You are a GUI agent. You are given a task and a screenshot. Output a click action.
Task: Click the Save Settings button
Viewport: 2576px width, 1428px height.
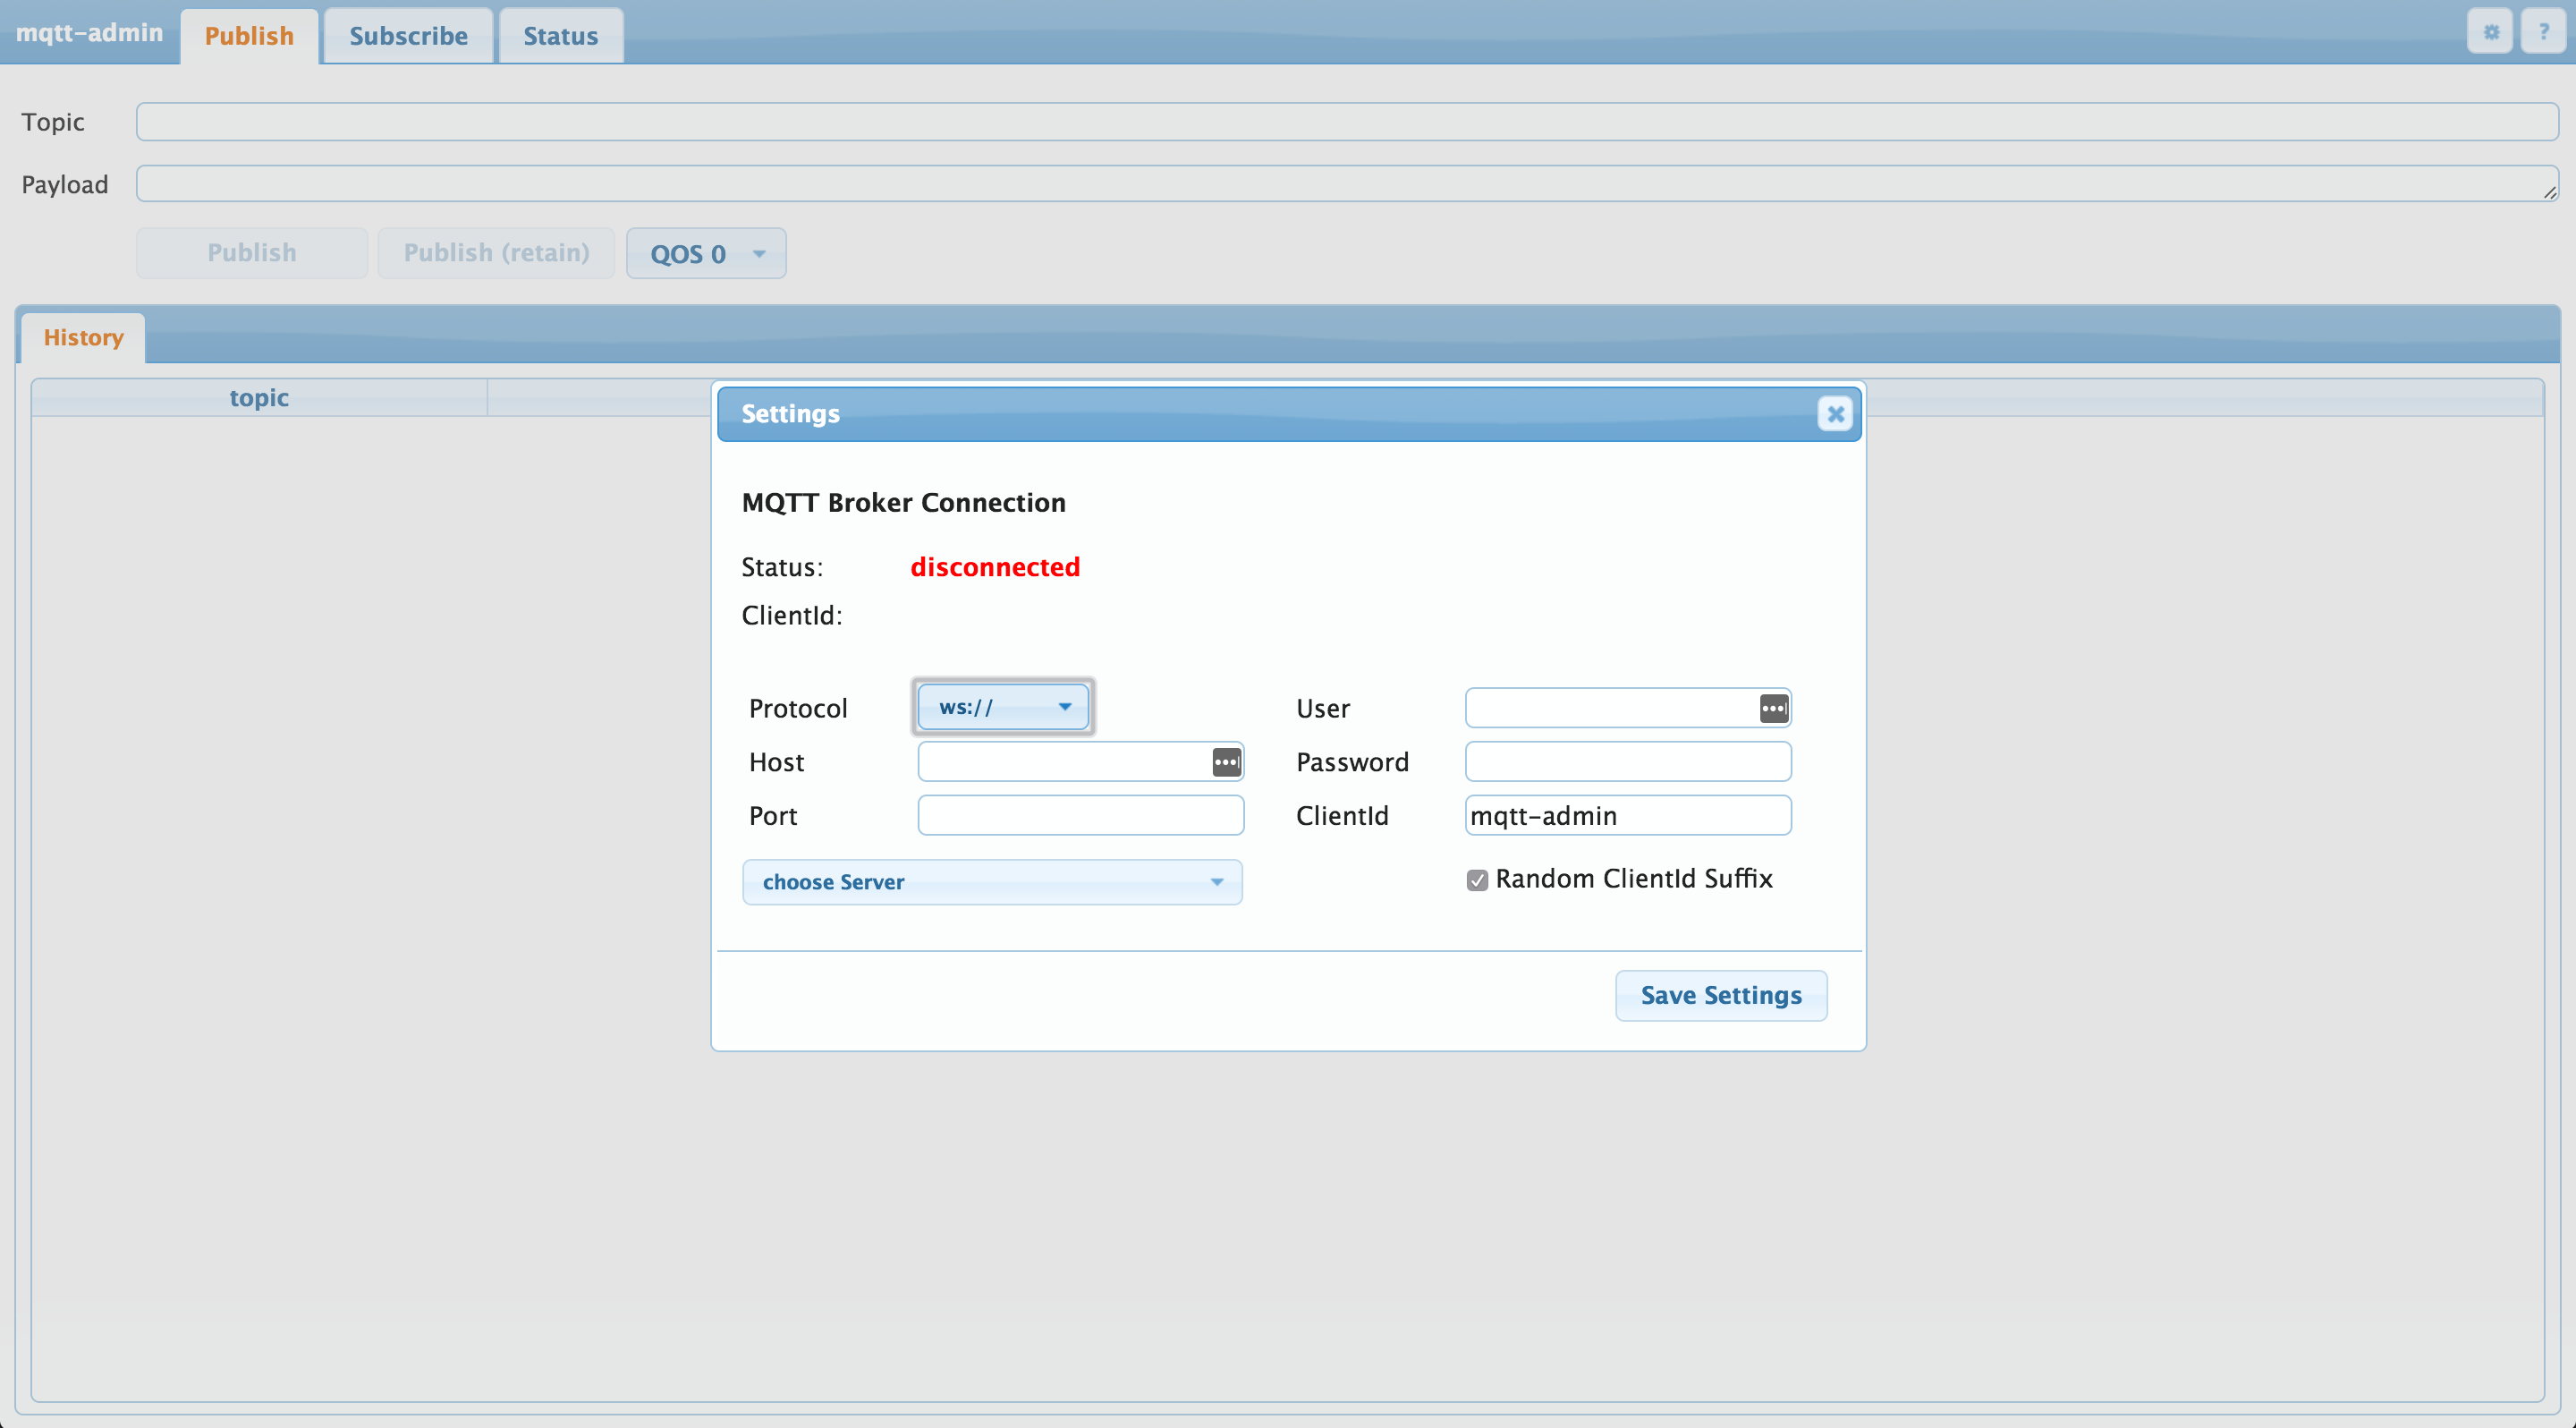[1720, 994]
